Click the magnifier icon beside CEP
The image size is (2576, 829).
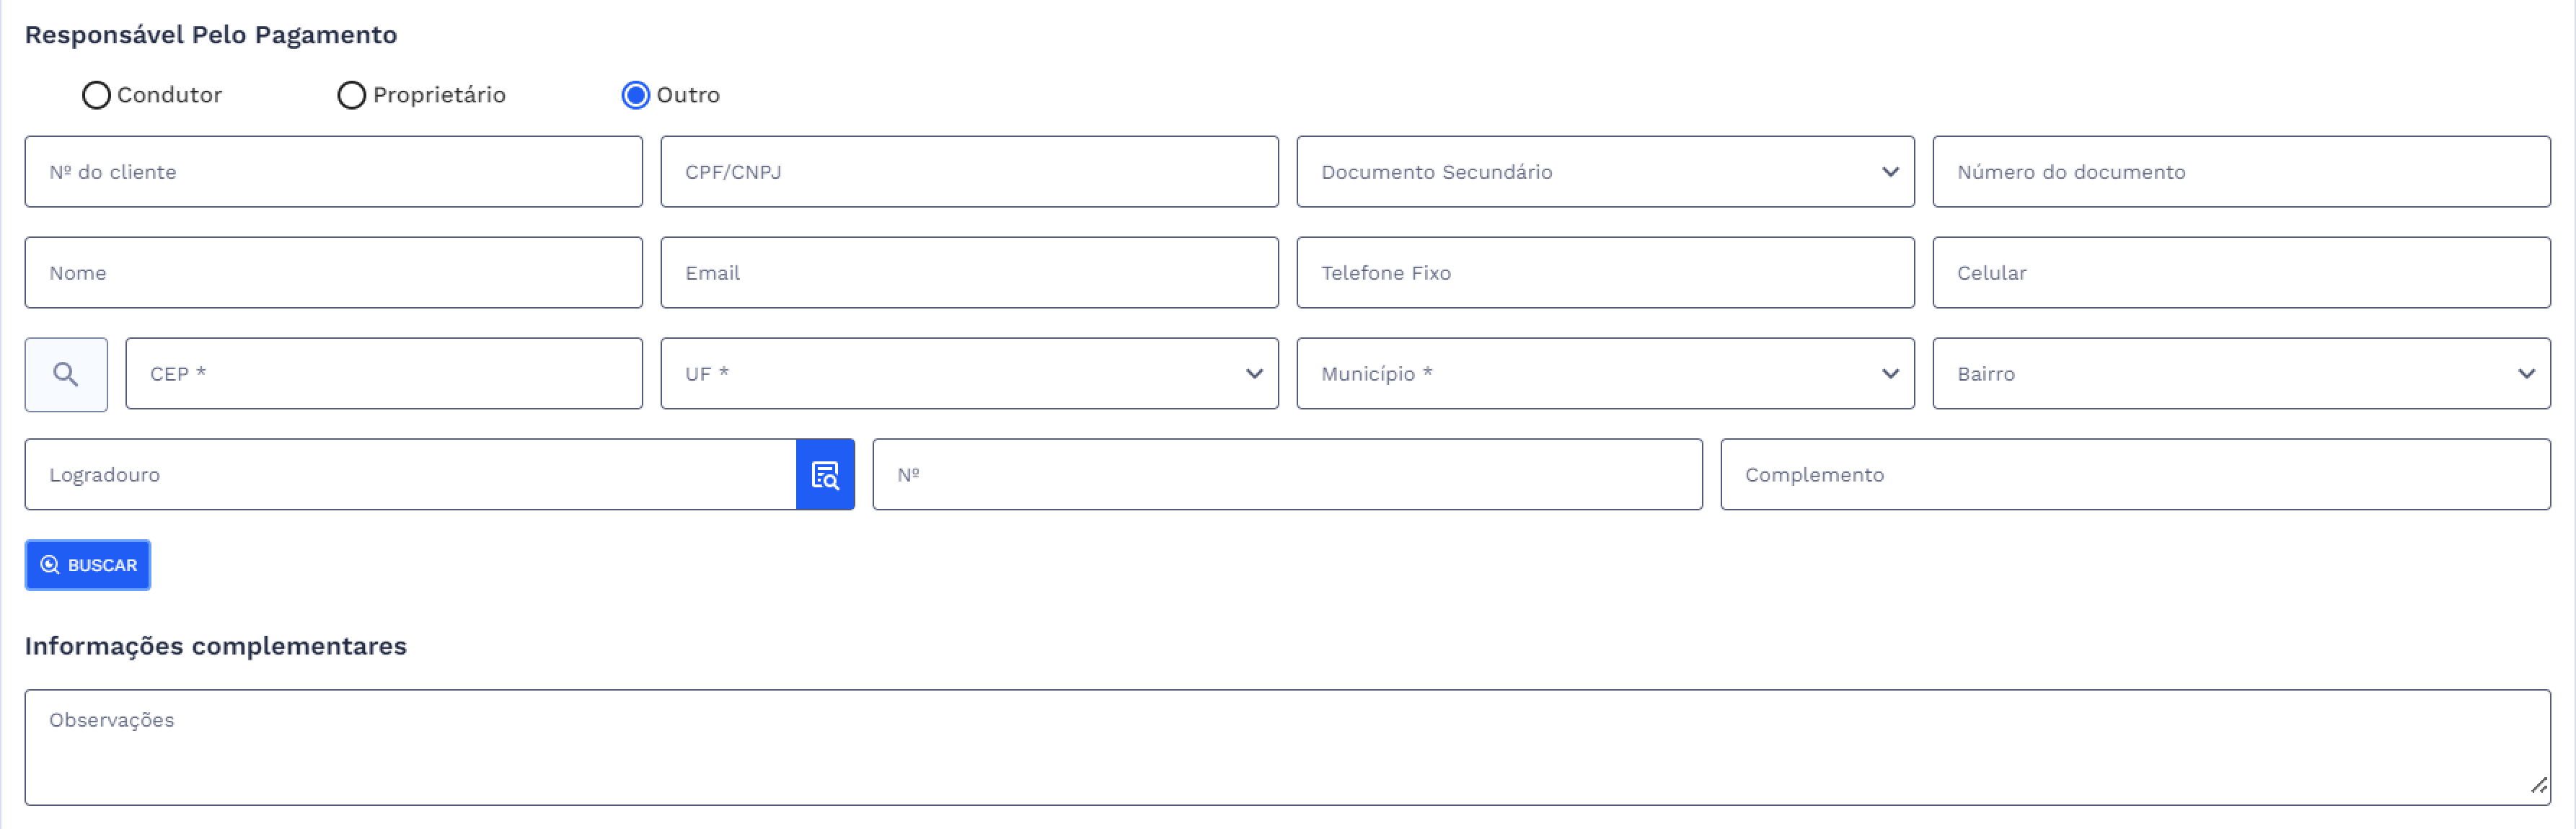click(66, 374)
